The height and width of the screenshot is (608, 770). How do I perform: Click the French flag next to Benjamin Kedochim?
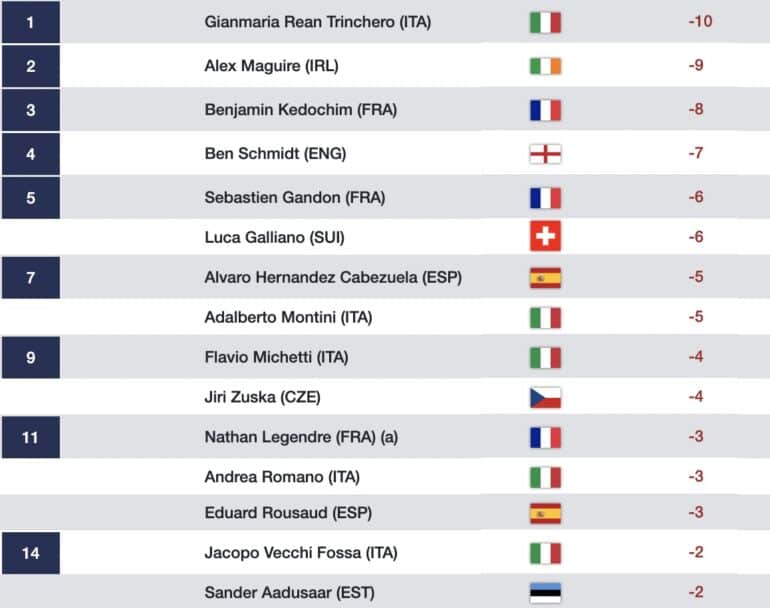click(545, 111)
